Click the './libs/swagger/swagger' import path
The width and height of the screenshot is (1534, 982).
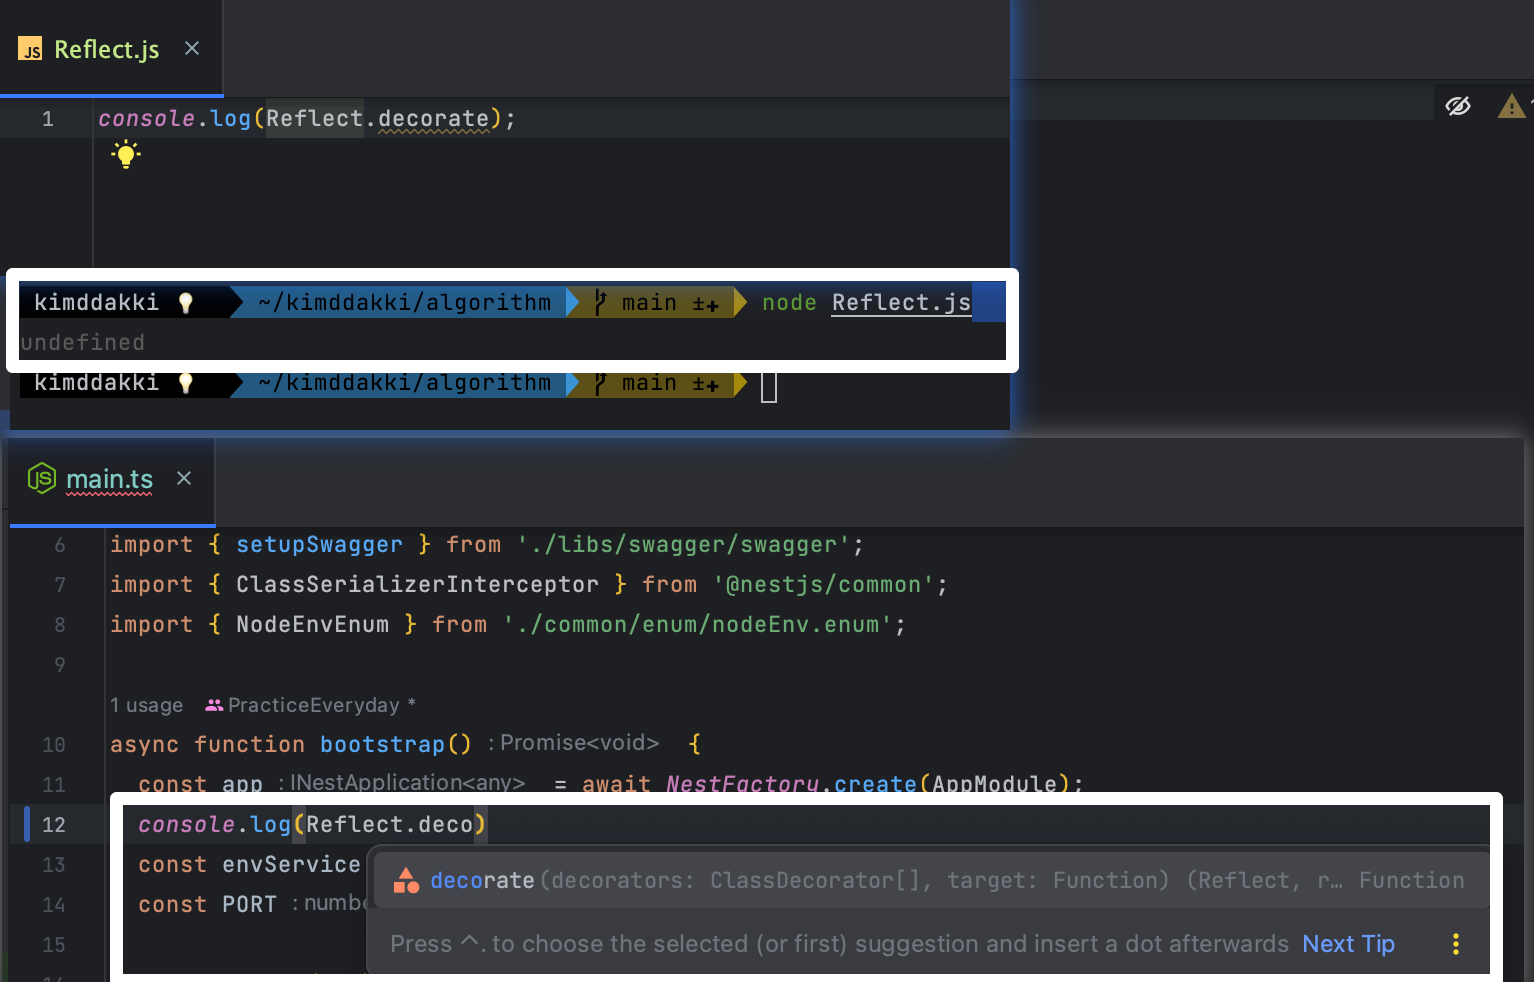point(684,545)
